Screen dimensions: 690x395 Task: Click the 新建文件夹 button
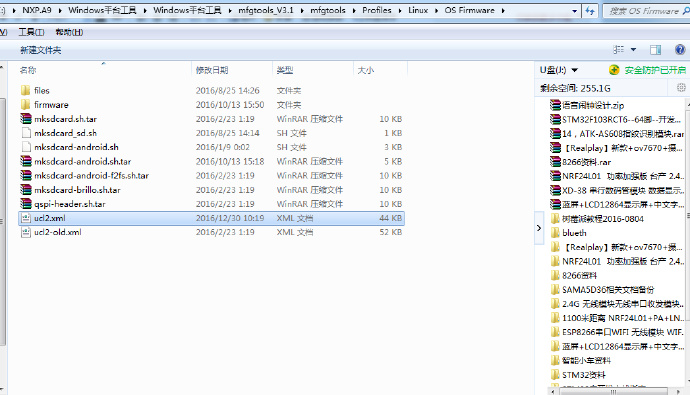coord(40,50)
